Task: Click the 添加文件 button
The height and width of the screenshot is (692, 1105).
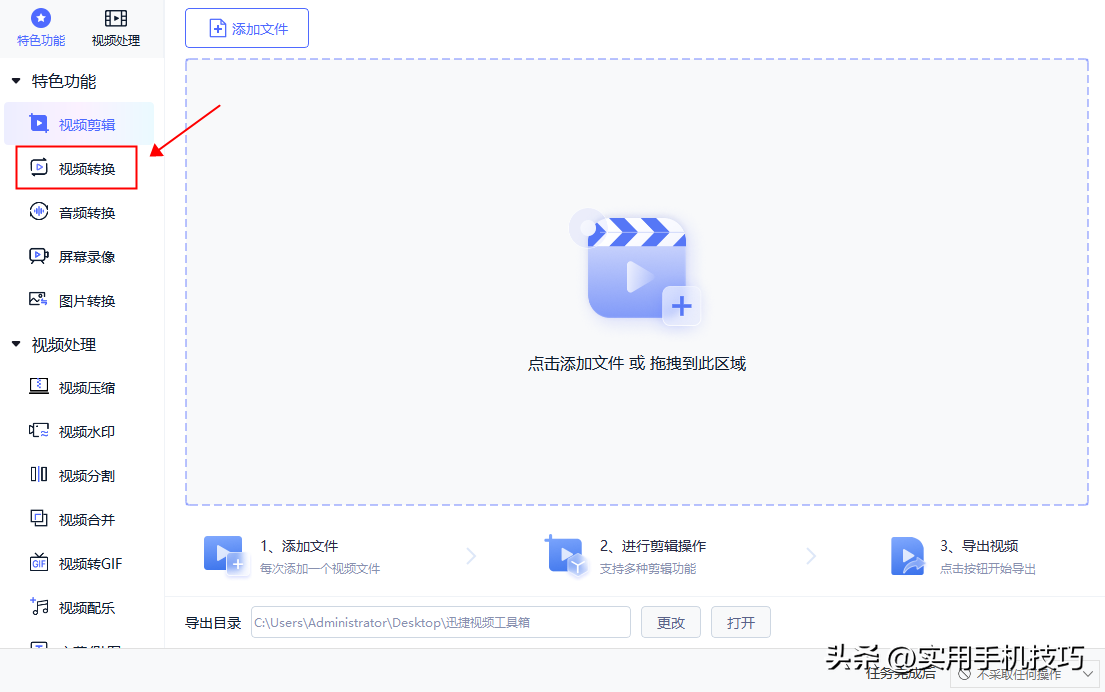Action: pos(247,28)
